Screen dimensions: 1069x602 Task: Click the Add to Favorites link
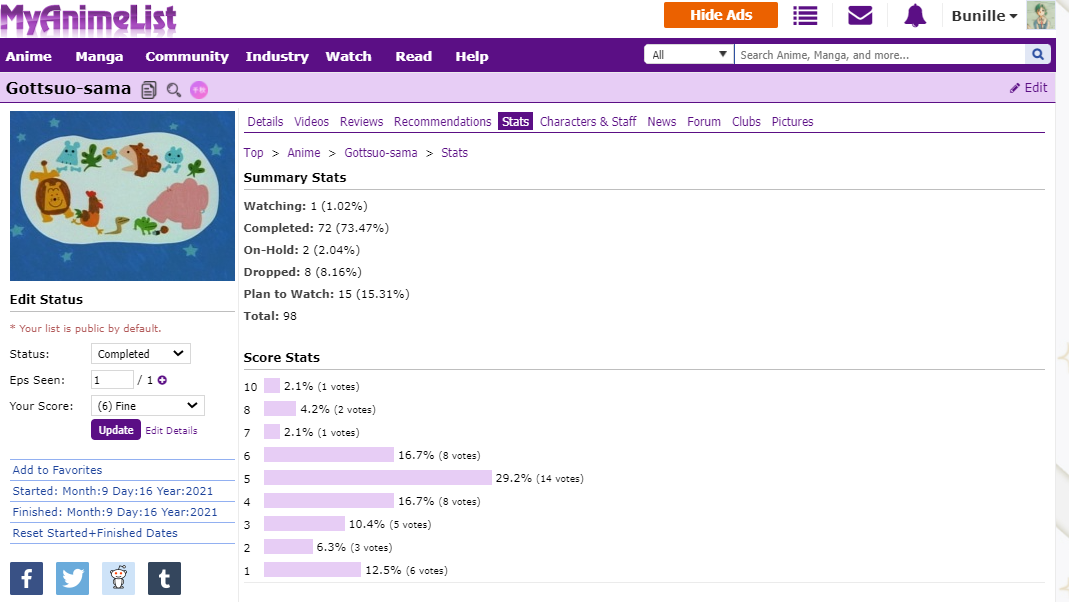pyautogui.click(x=57, y=470)
